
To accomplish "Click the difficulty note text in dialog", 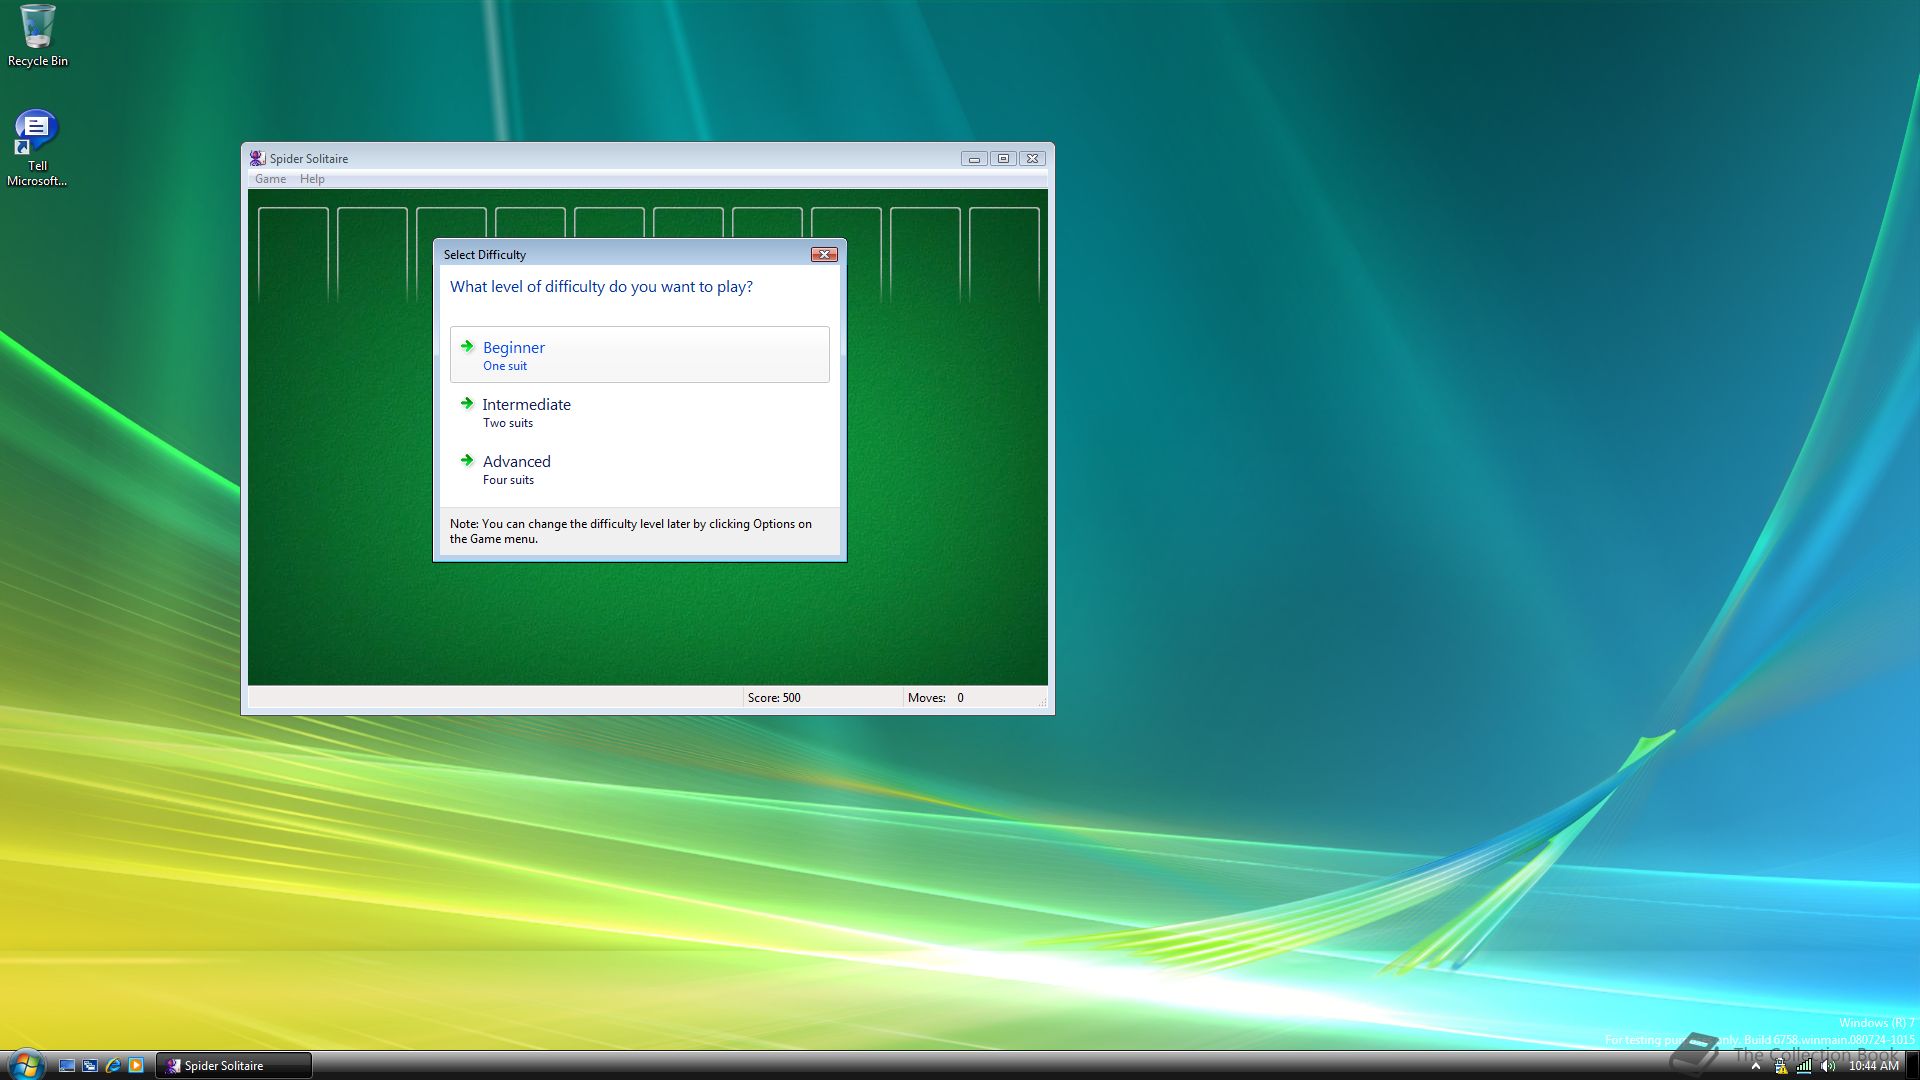I will [631, 531].
